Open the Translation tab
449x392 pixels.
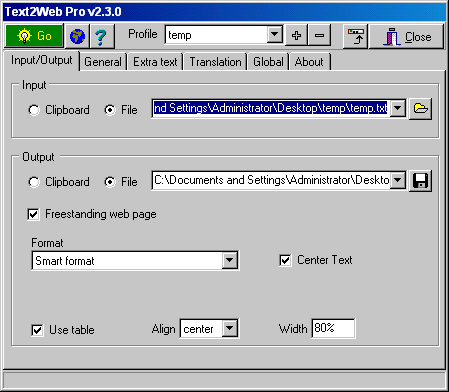pyautogui.click(x=215, y=62)
